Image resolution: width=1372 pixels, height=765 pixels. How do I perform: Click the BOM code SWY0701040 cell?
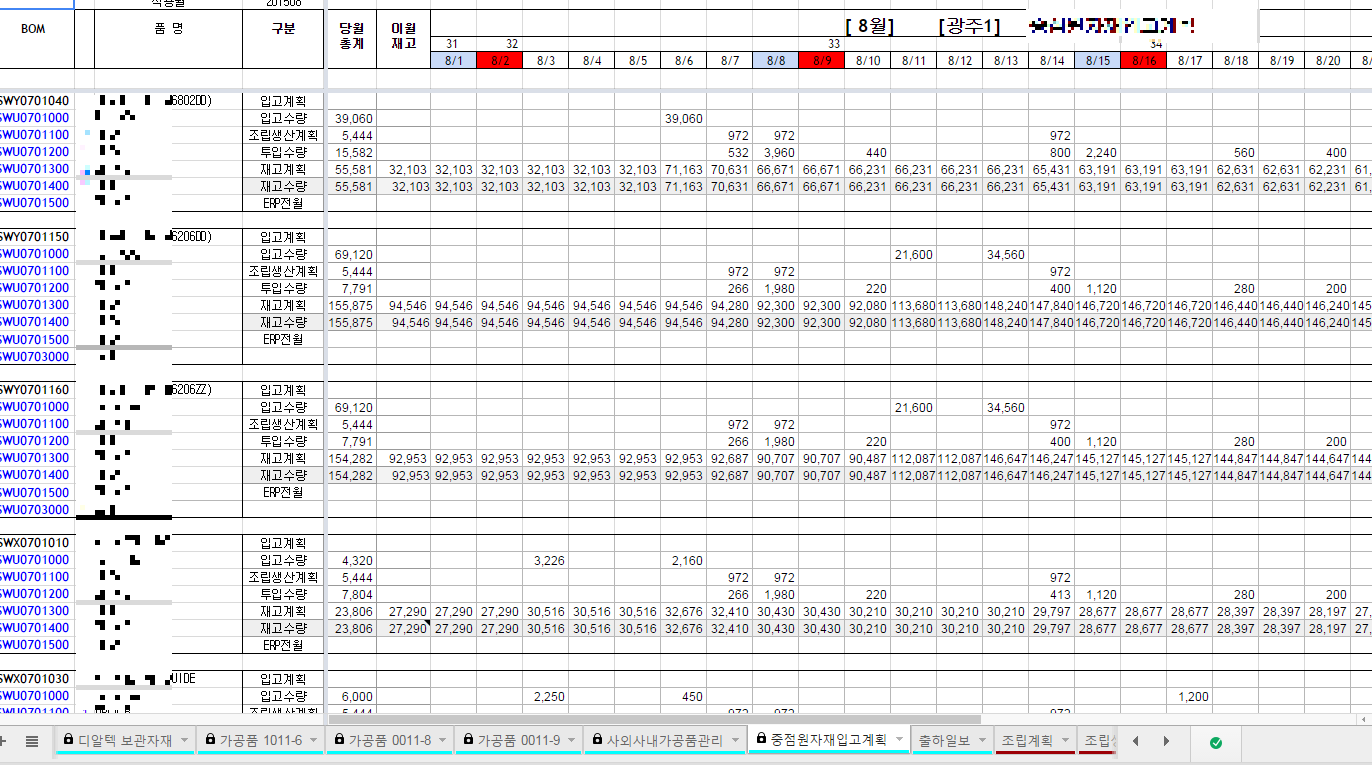tap(34, 101)
